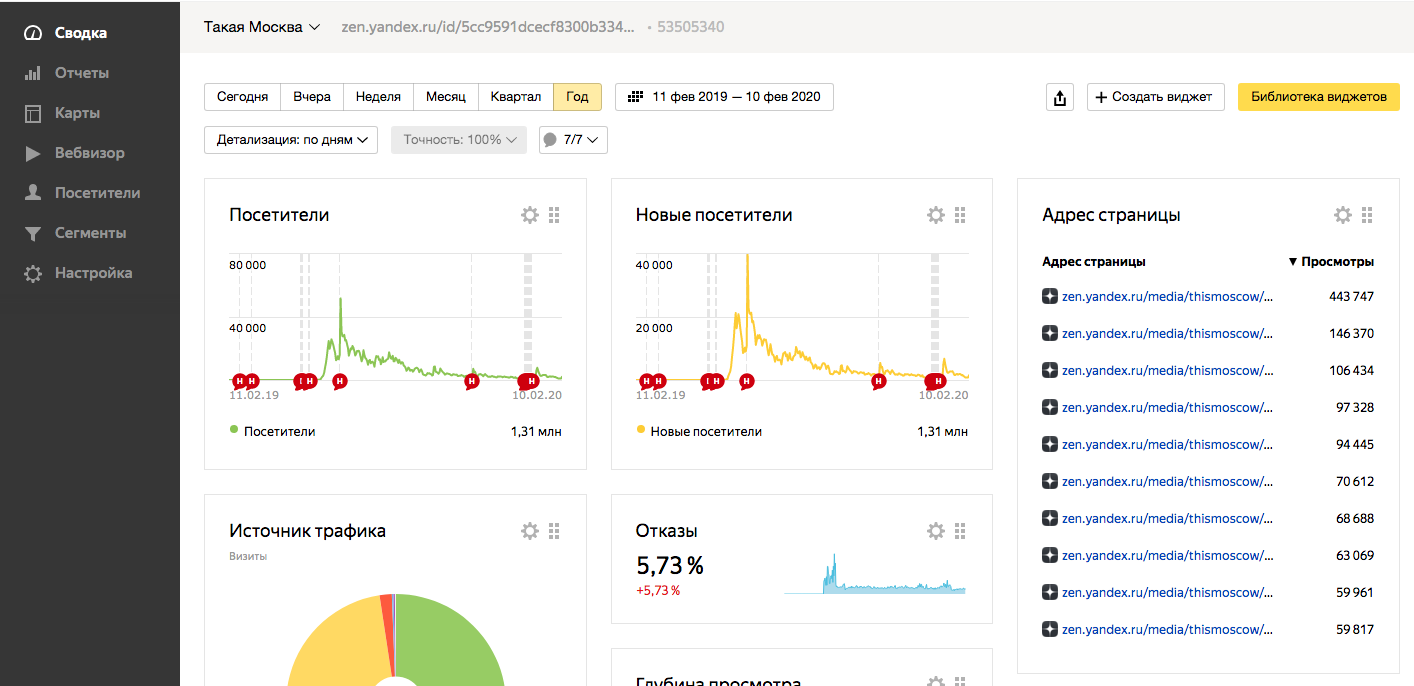
Task: Open settings gear of Адрес страницы widget
Action: 1343,215
